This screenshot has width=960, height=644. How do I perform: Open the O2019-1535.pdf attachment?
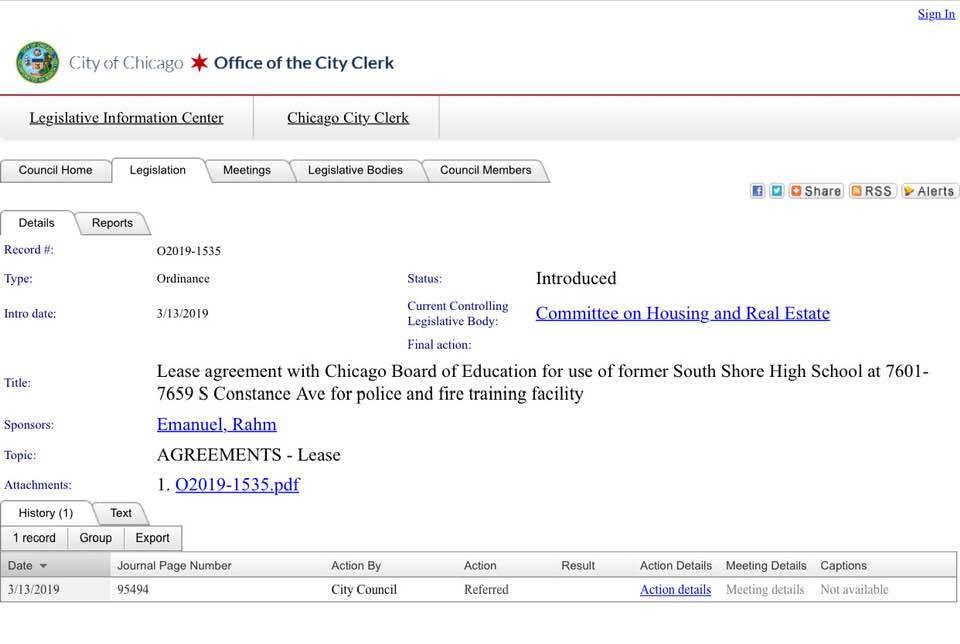pyautogui.click(x=238, y=484)
